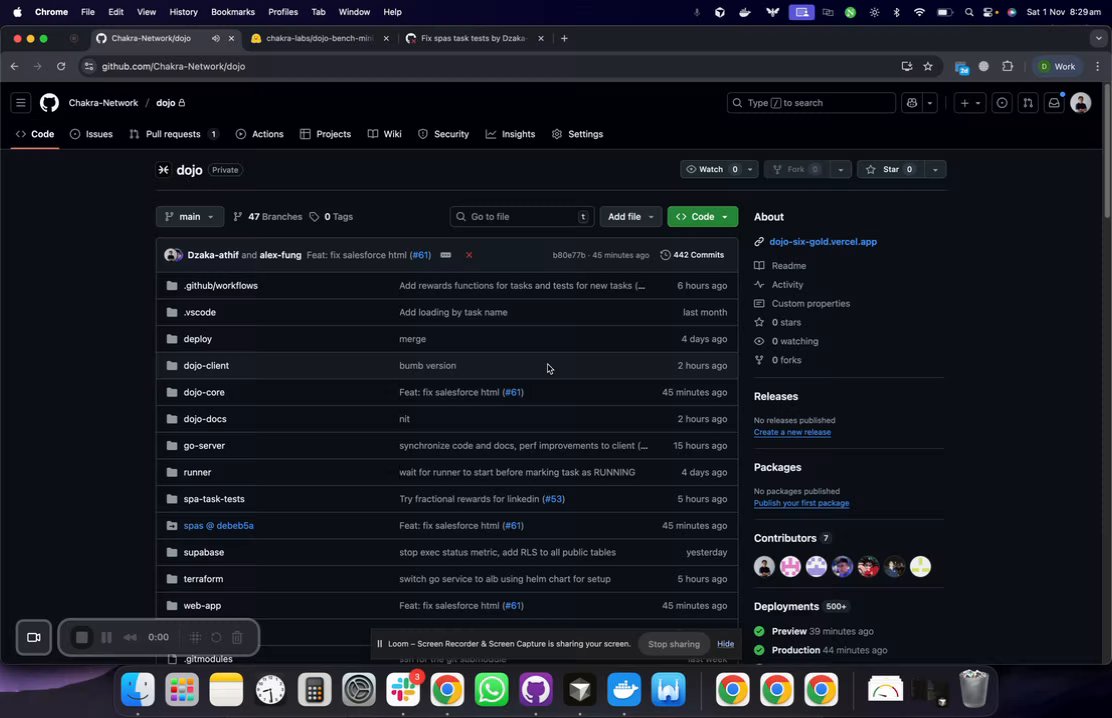Open Finder from the Dock
1112x718 pixels.
(x=138, y=690)
